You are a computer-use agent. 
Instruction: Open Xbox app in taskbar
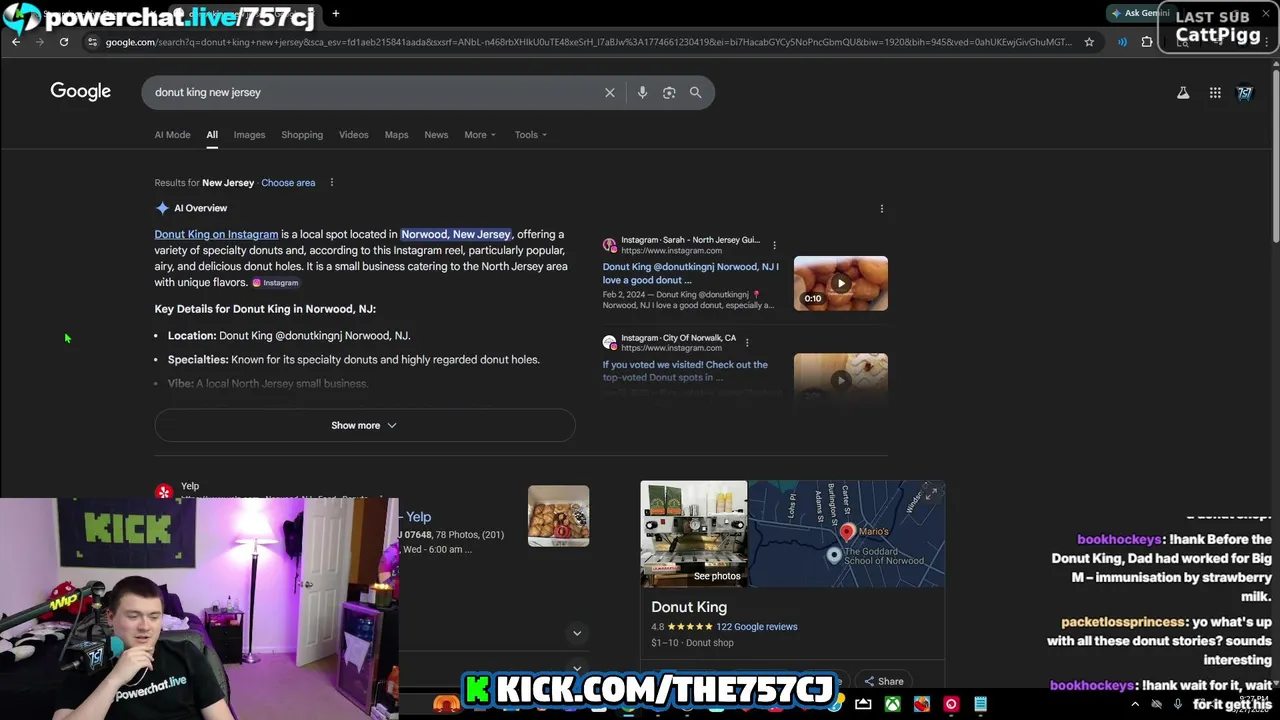point(892,704)
